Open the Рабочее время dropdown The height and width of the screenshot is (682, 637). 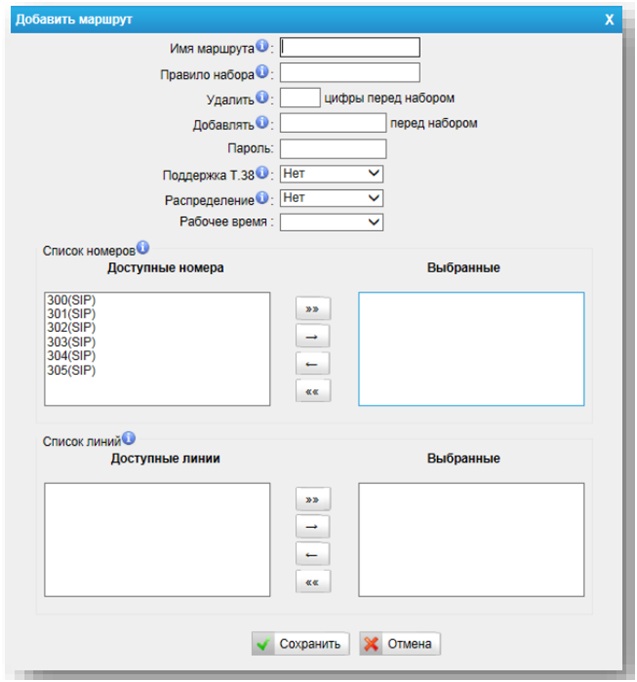pyautogui.click(x=331, y=223)
